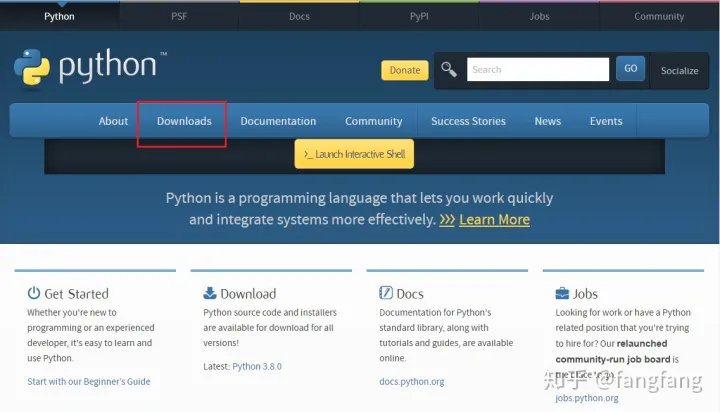
Task: Click the Docs pencil icon
Action: point(386,293)
